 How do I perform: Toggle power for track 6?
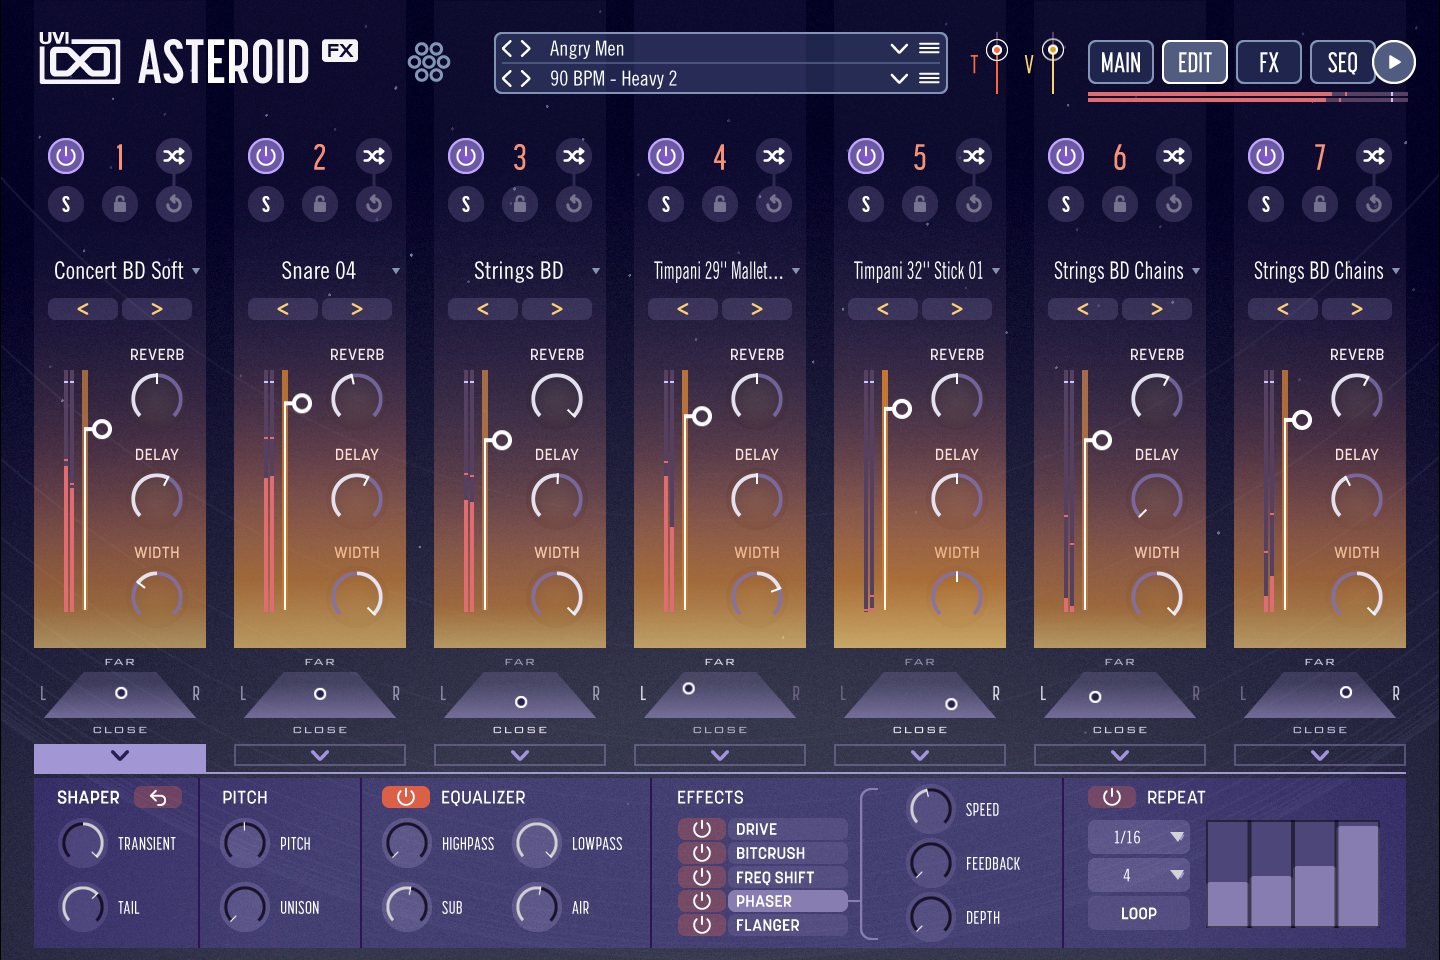1066,156
